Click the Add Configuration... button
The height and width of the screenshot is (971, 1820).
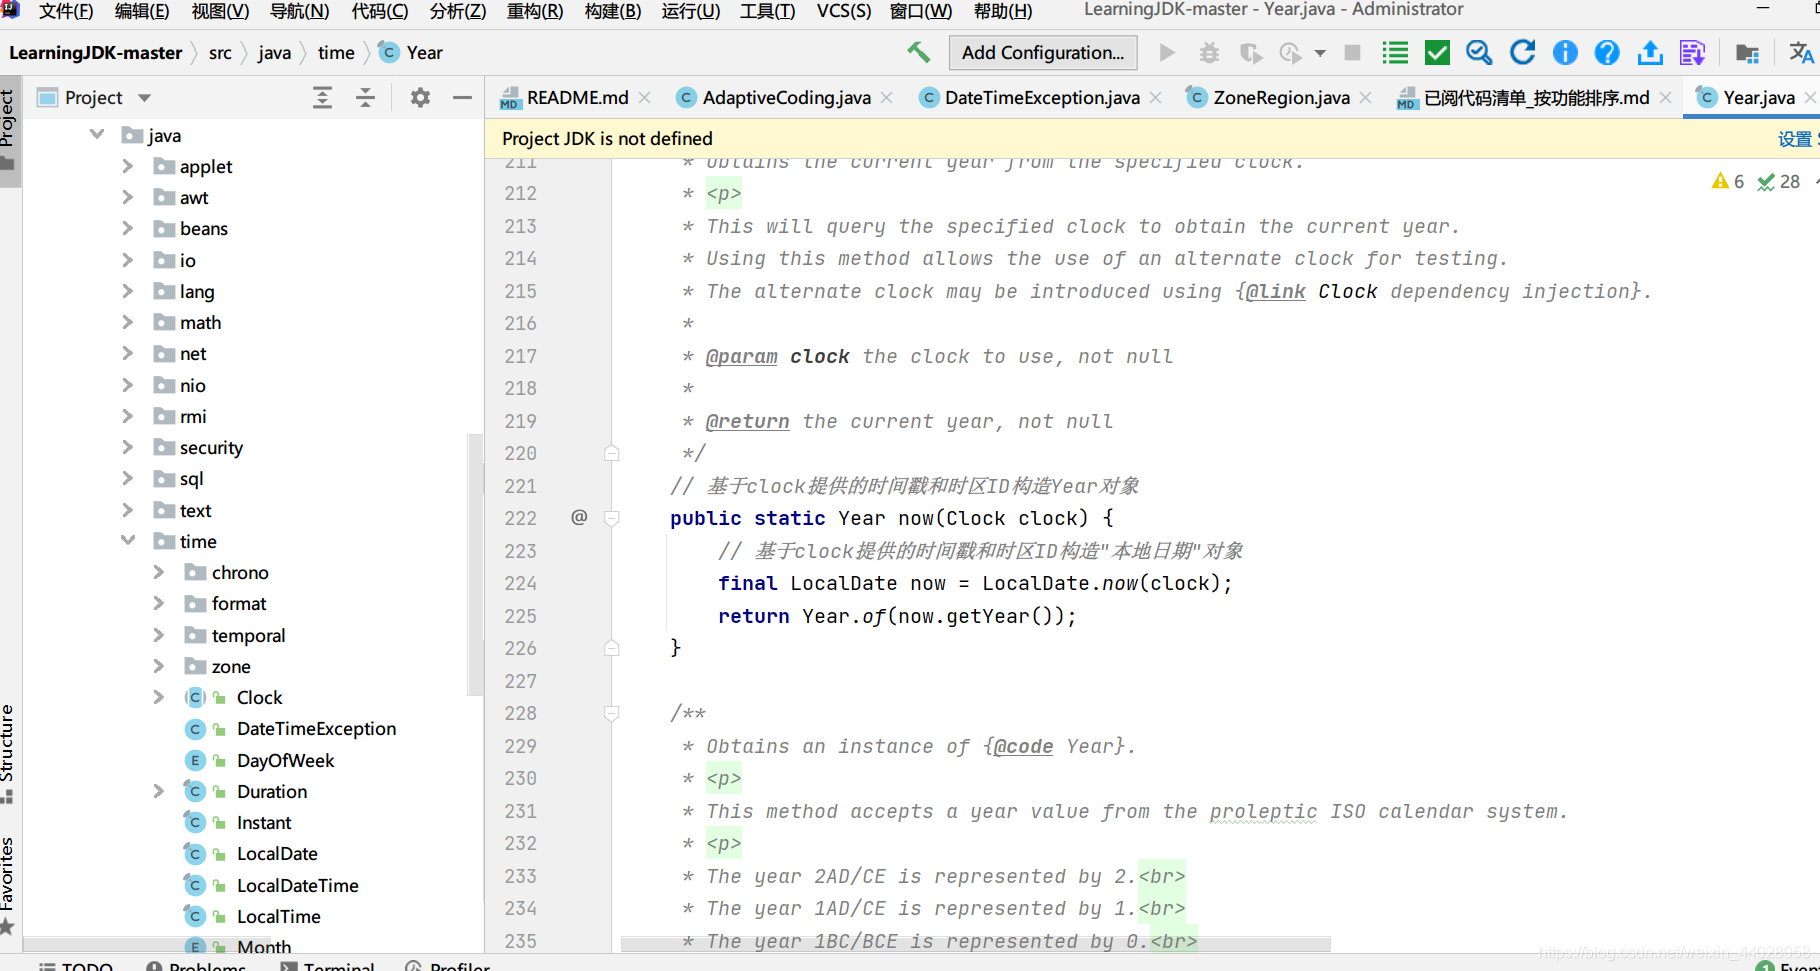(x=1043, y=52)
